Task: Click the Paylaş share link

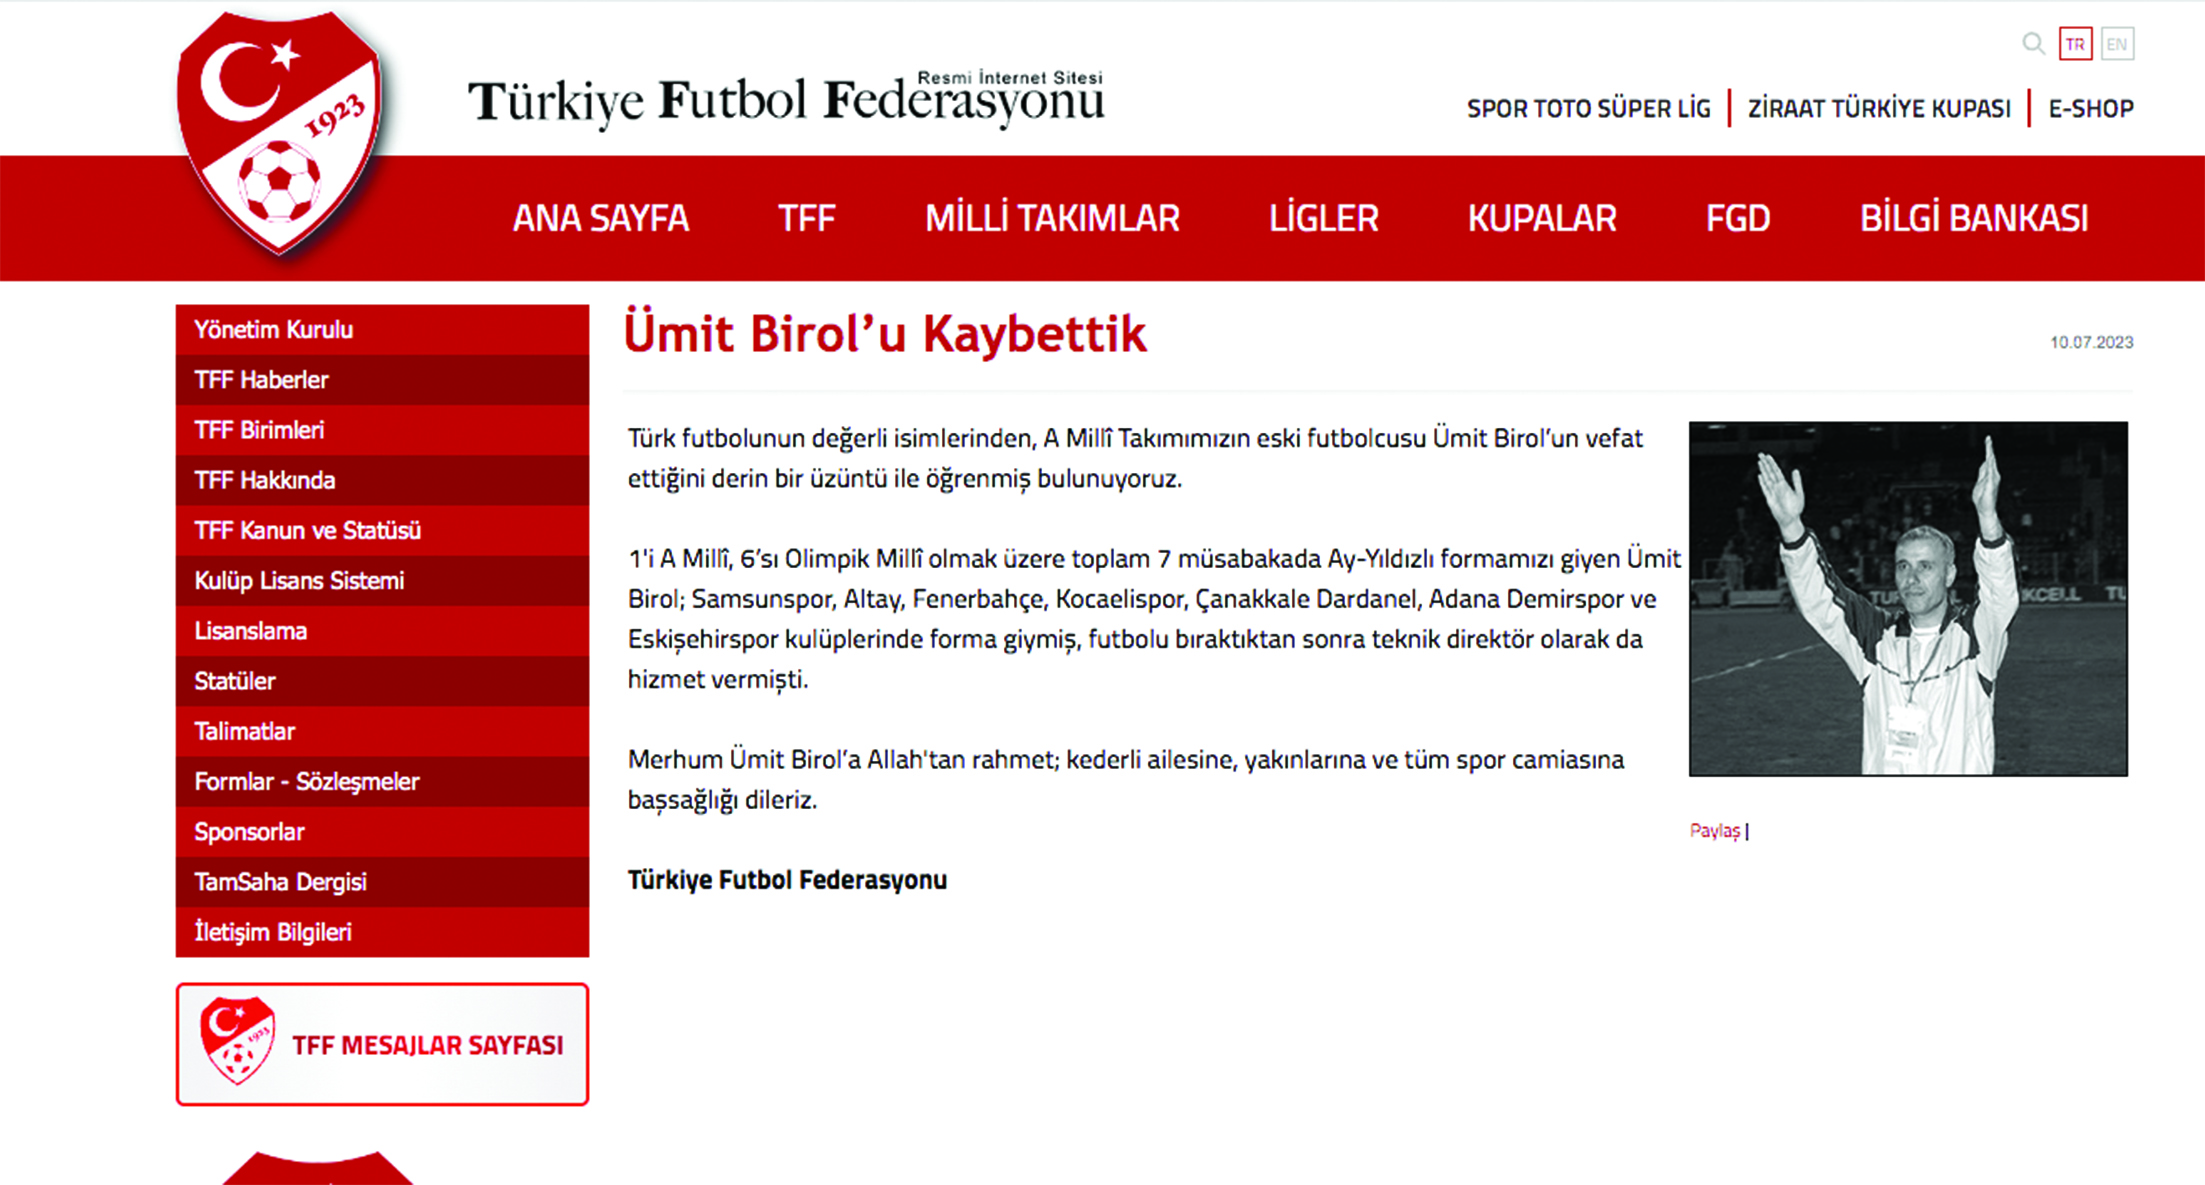Action: (1715, 831)
